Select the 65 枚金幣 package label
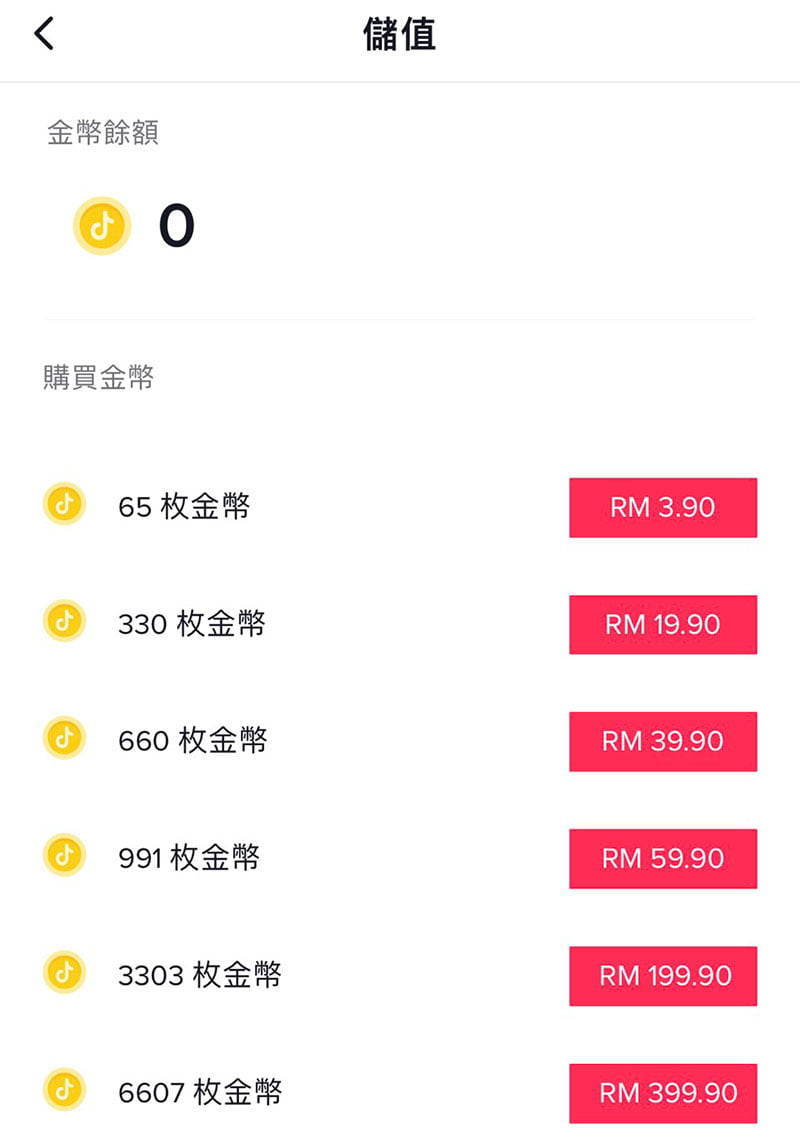Image resolution: width=800 pixels, height=1148 pixels. click(x=184, y=507)
